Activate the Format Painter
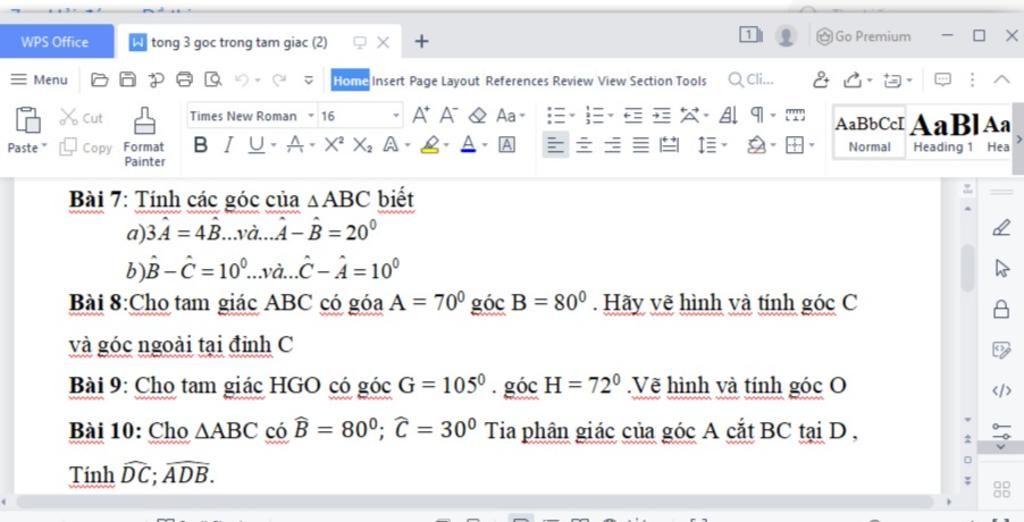The height and width of the screenshot is (522, 1024). [144, 137]
